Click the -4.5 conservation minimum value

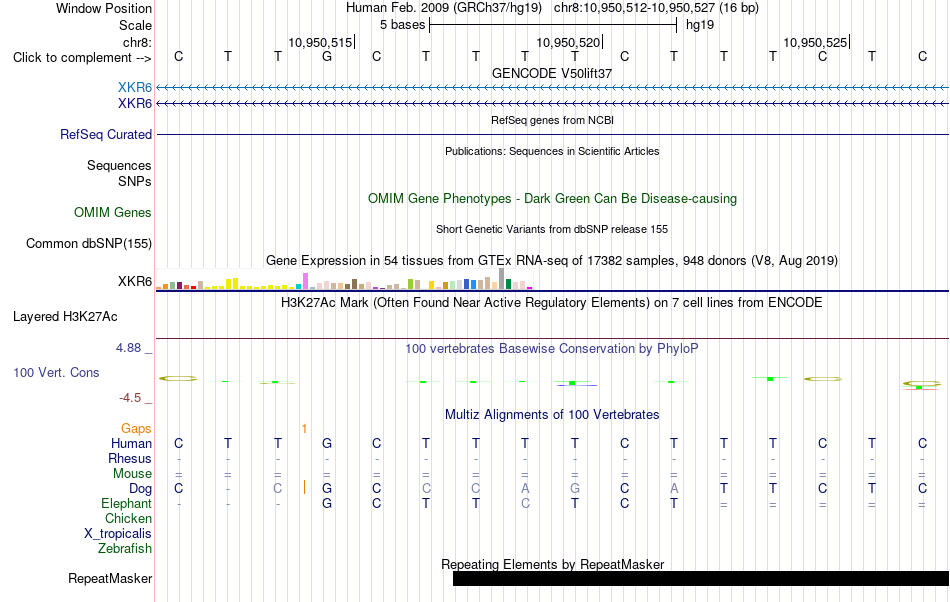pyautogui.click(x=130, y=397)
